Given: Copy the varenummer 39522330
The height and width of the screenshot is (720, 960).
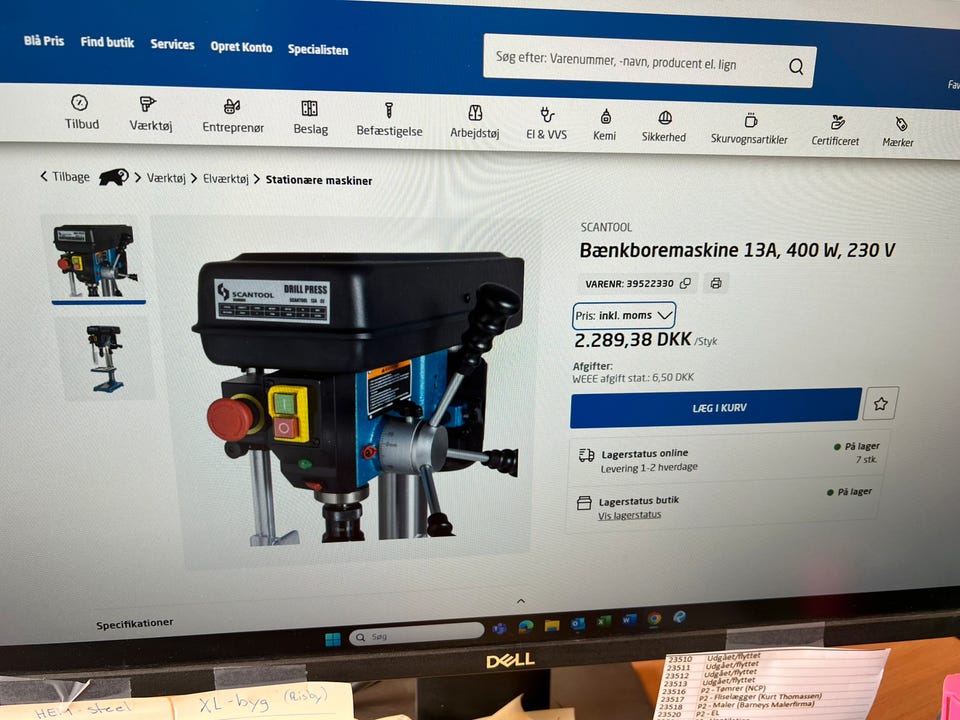Looking at the screenshot, I should click(x=685, y=283).
